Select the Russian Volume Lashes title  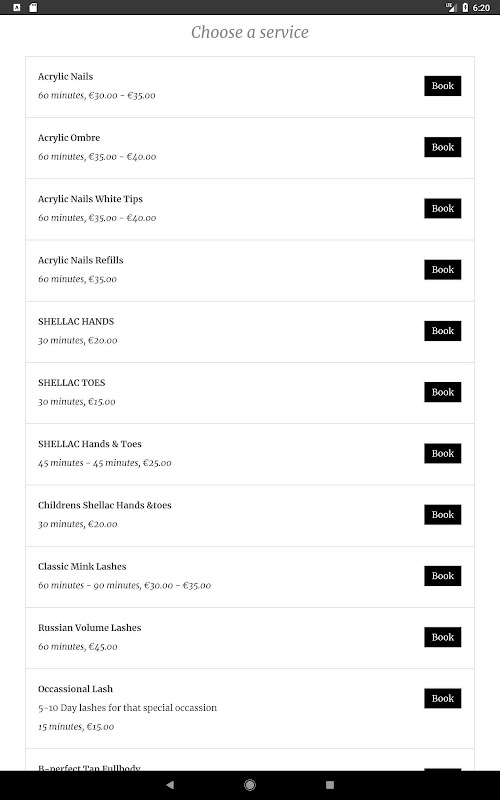89,628
